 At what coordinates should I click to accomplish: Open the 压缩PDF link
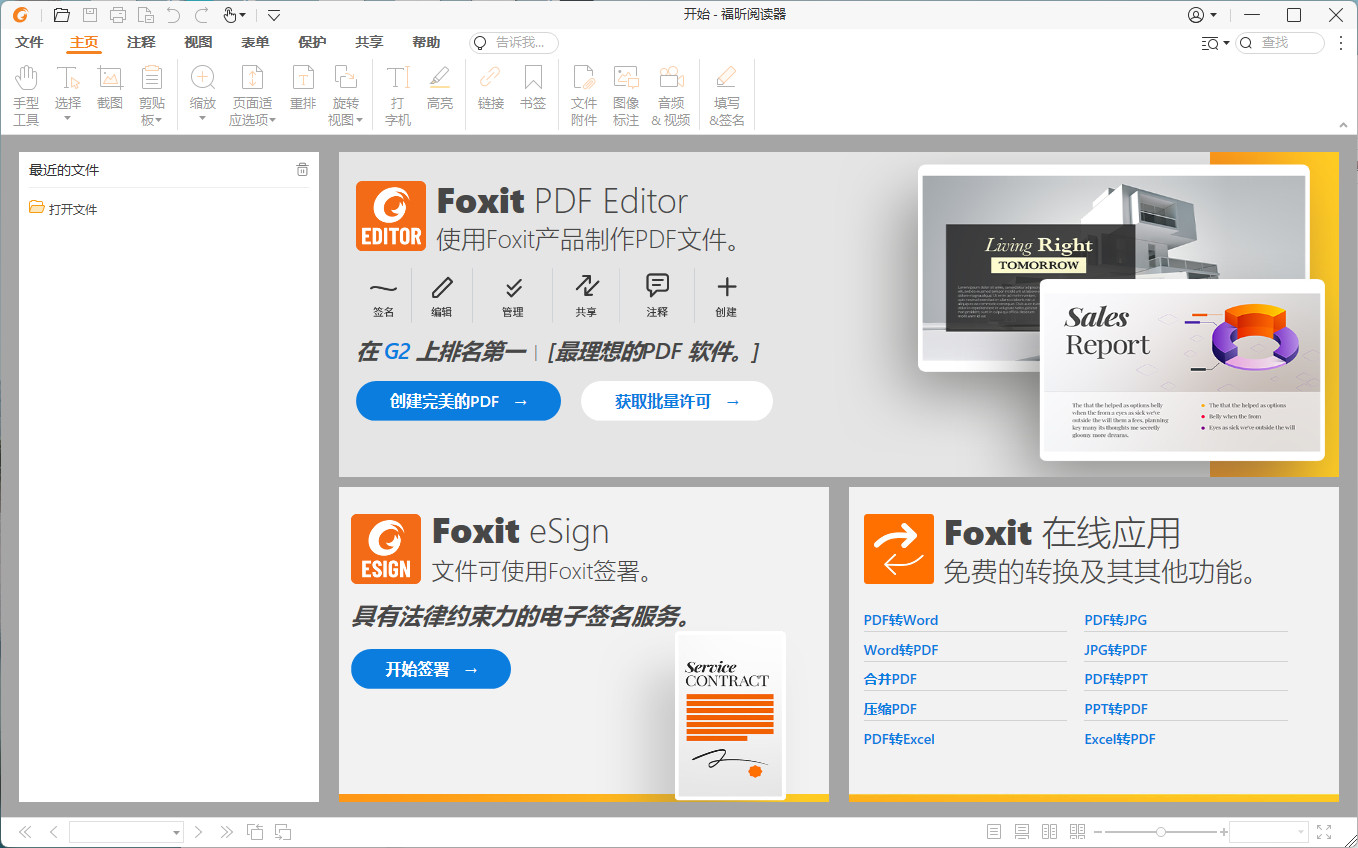point(890,709)
